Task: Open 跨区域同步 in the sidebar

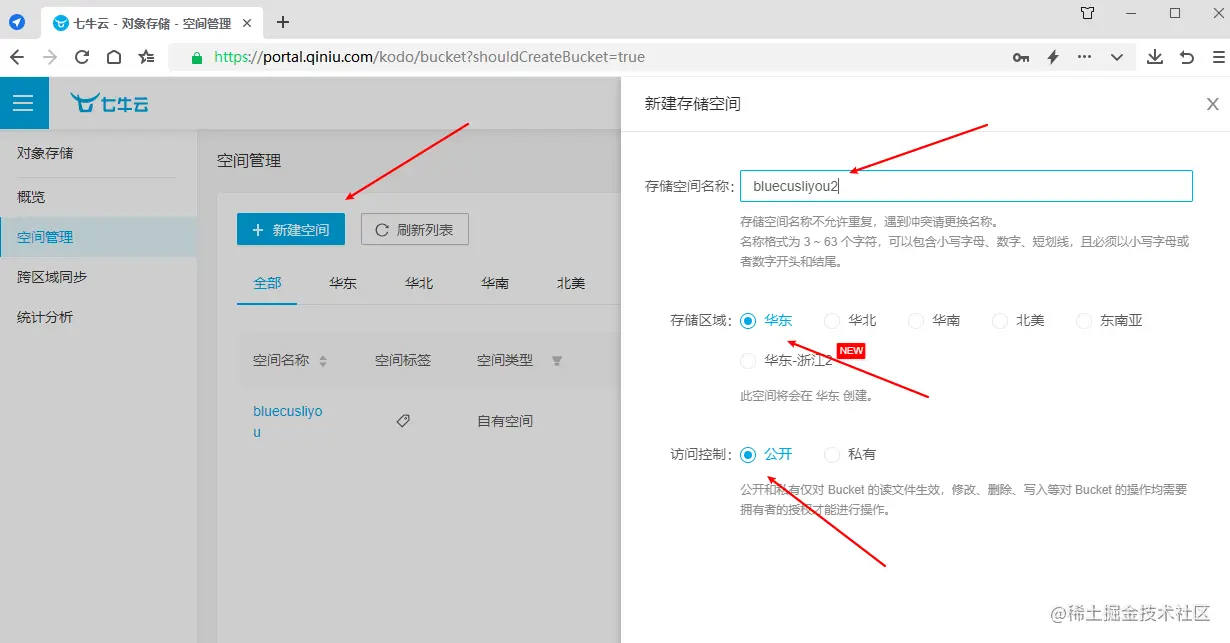Action: [98, 277]
